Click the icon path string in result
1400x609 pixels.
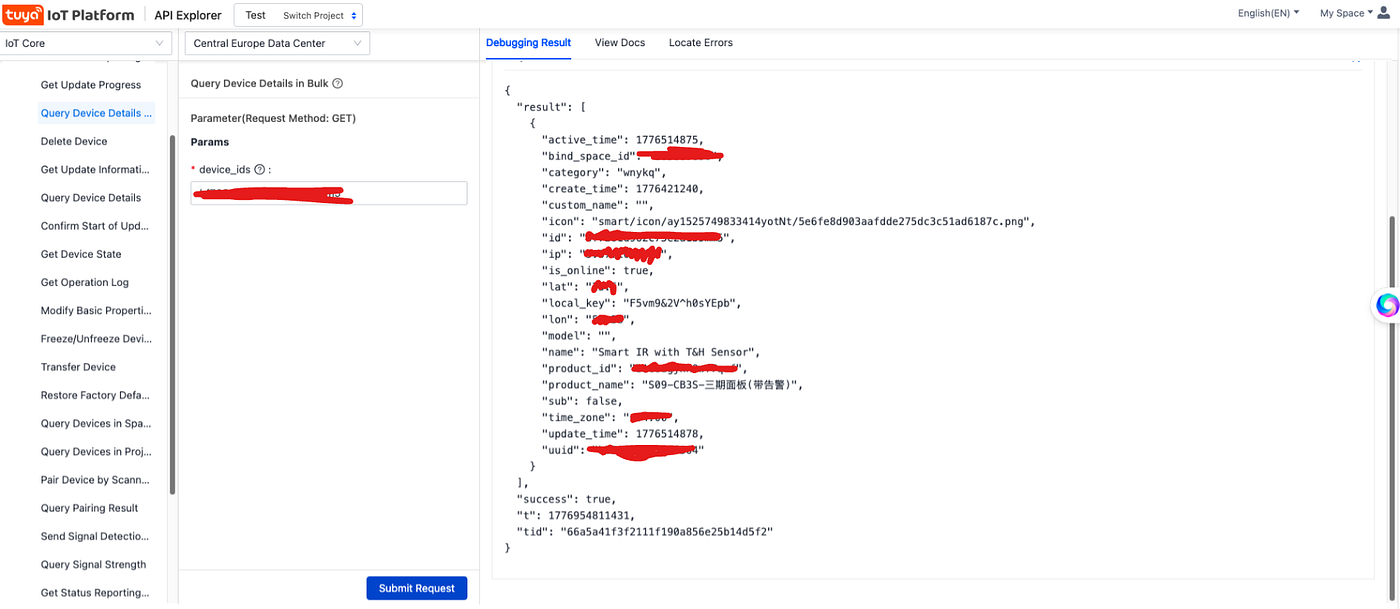[x=812, y=221]
